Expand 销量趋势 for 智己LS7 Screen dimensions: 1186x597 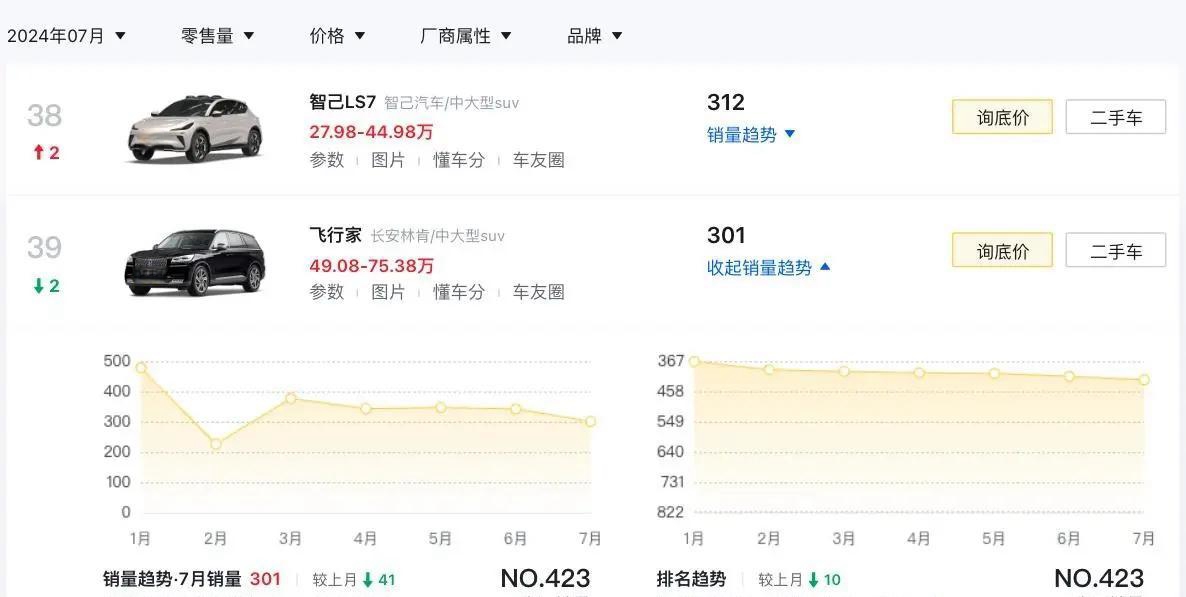[751, 135]
